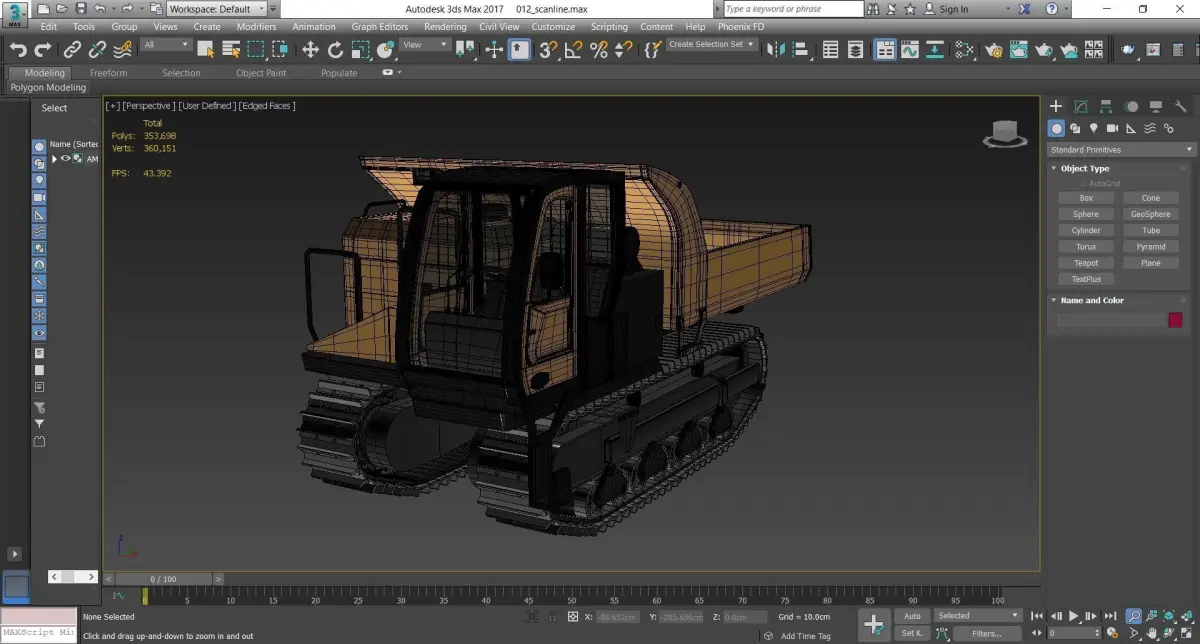This screenshot has height=644, width=1200.
Task: Expand the AM object tree arrow
Action: click(54, 159)
